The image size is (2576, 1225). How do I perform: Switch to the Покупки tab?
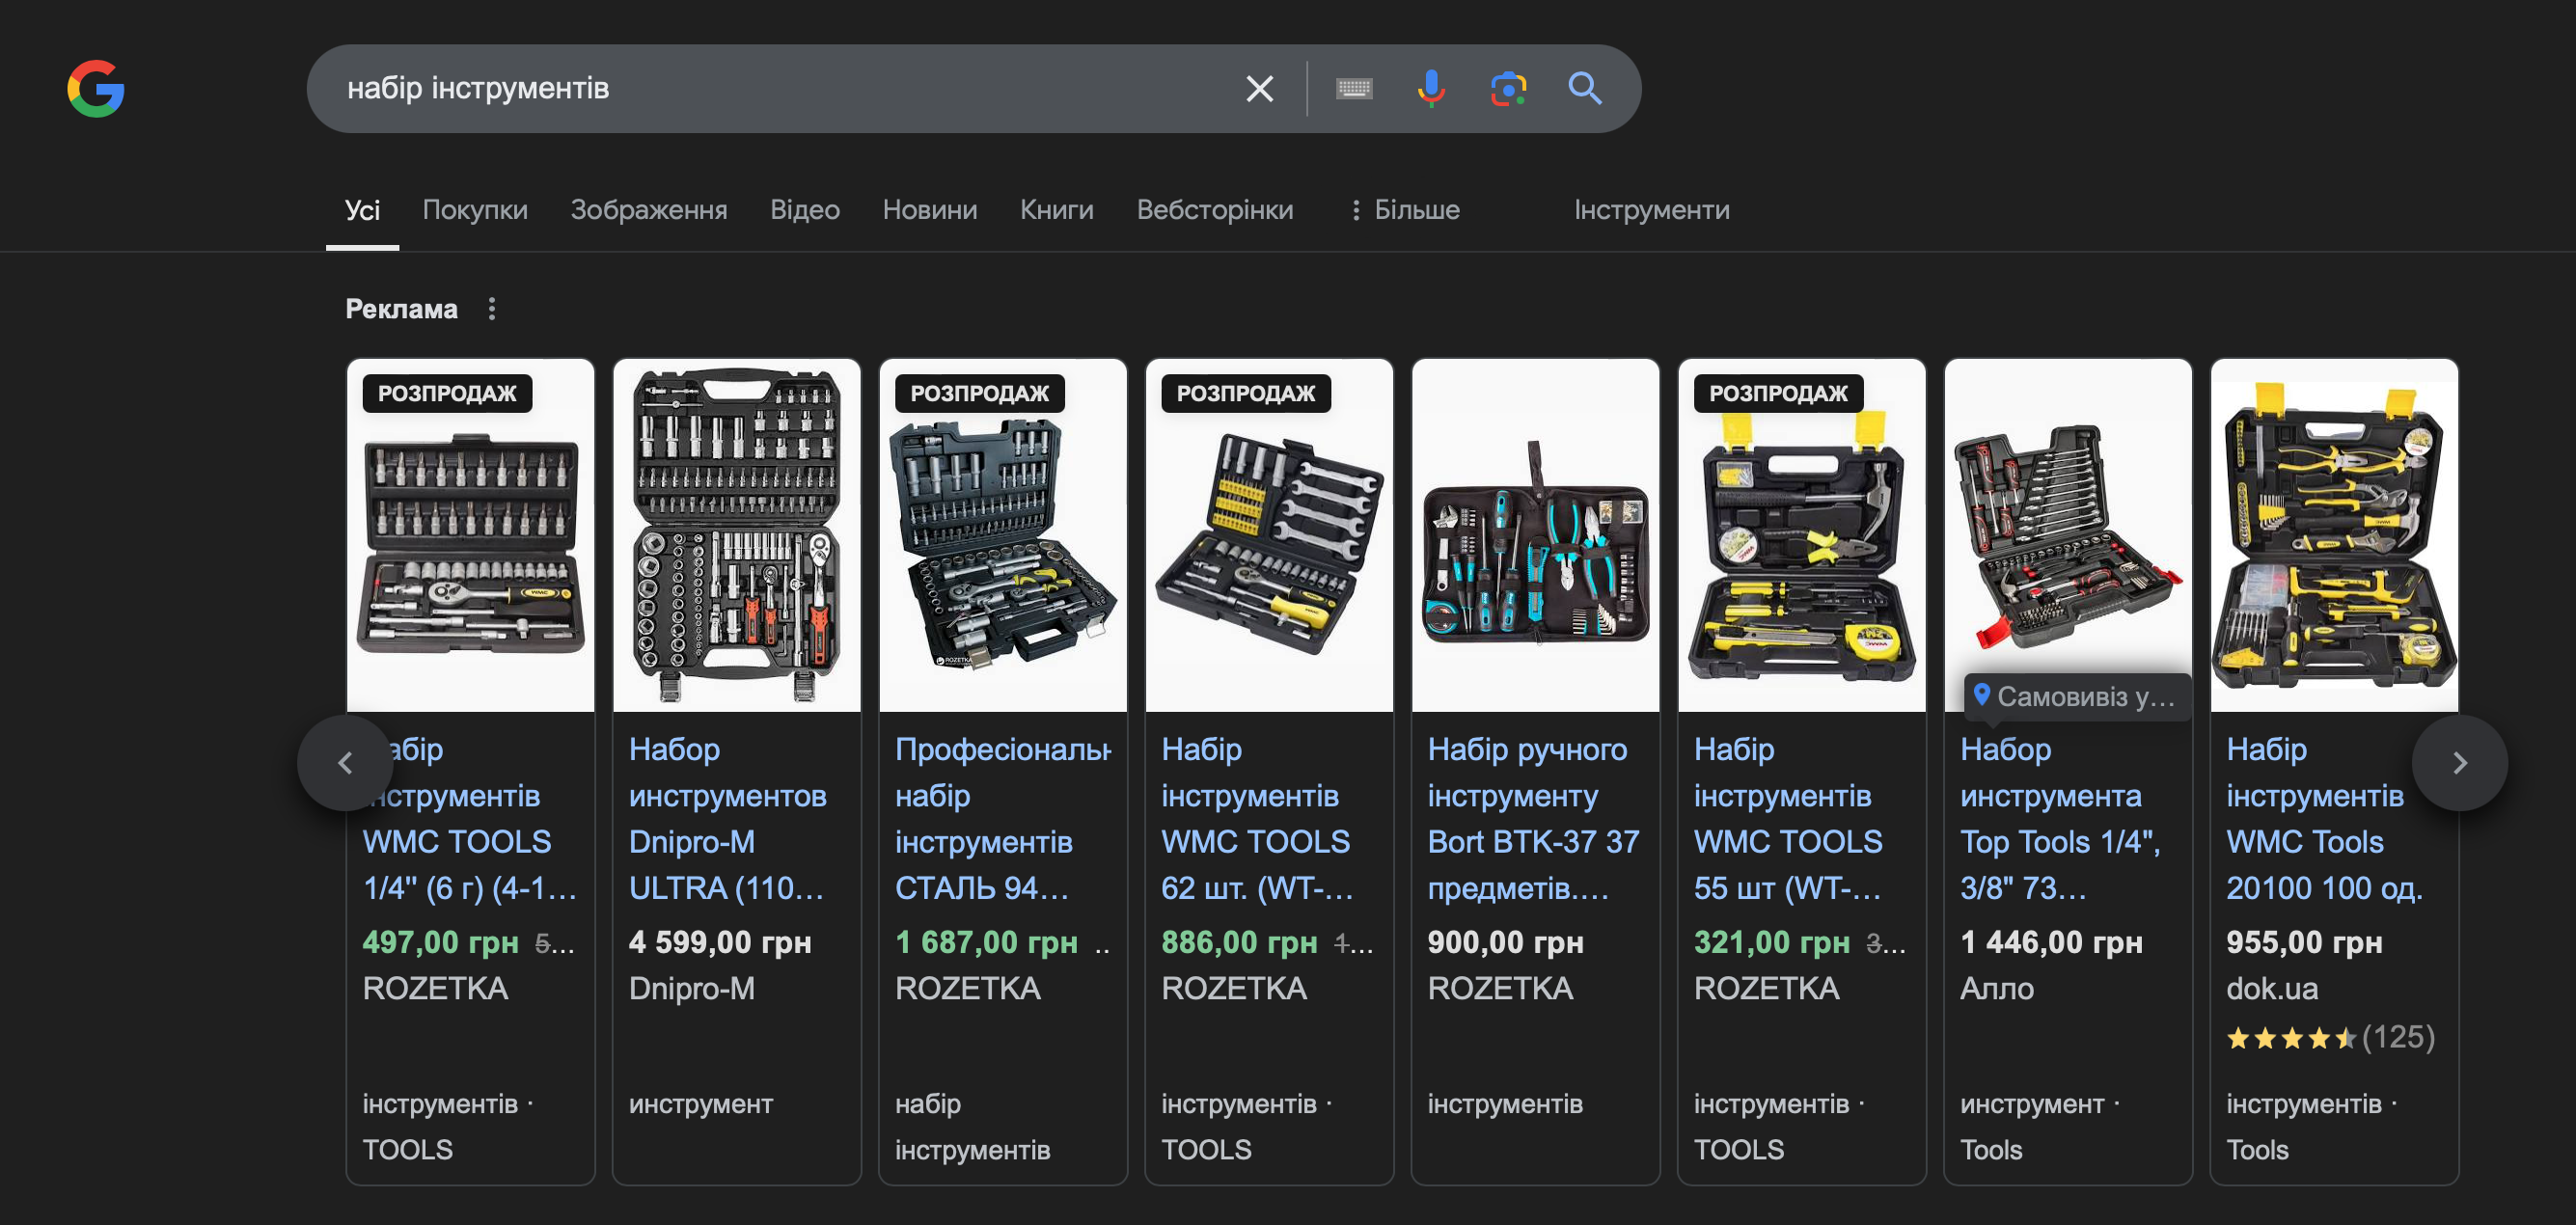click(475, 210)
